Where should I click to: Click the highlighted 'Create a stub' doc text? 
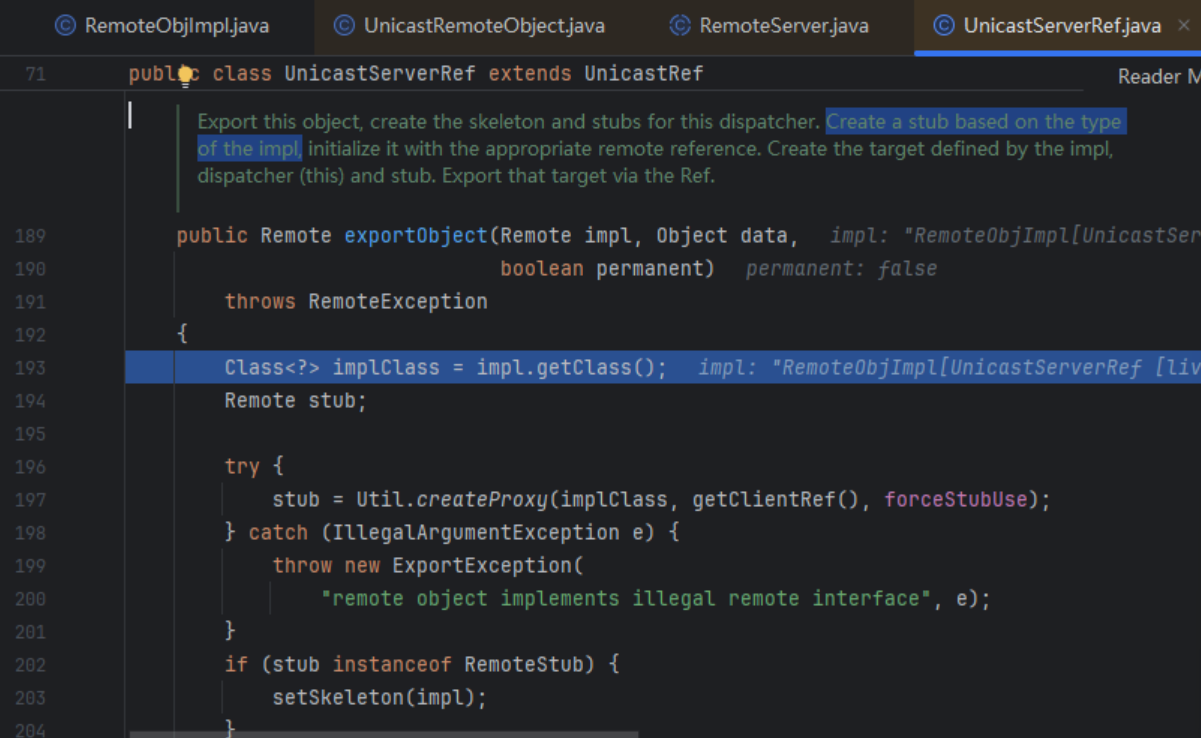pos(973,122)
